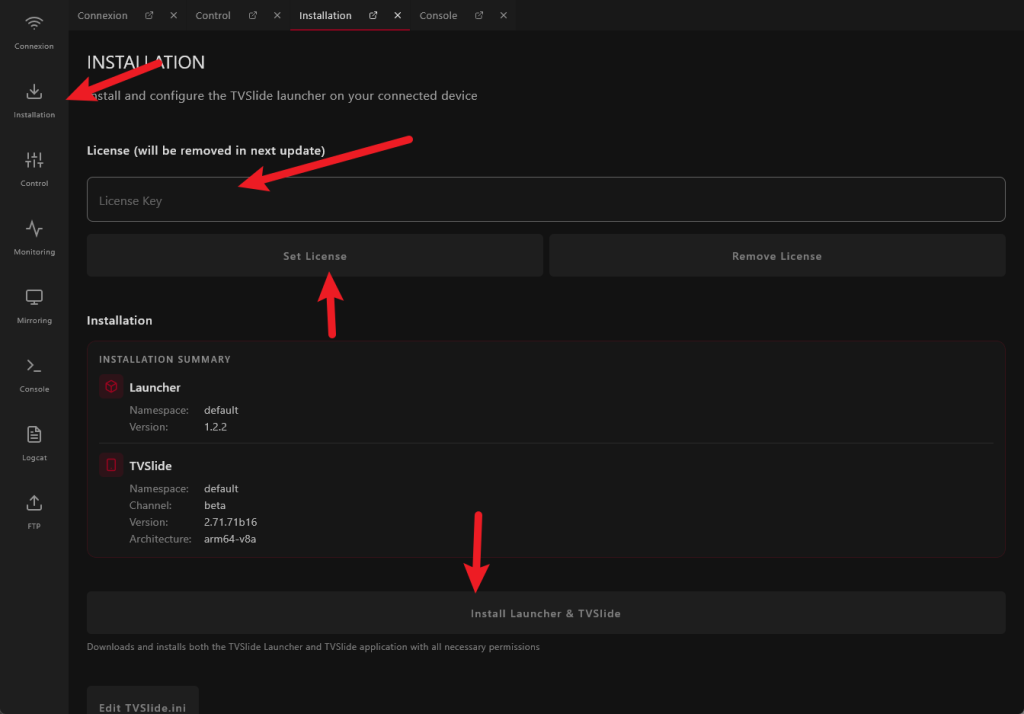
Task: Click the License Key input field
Action: tap(545, 200)
